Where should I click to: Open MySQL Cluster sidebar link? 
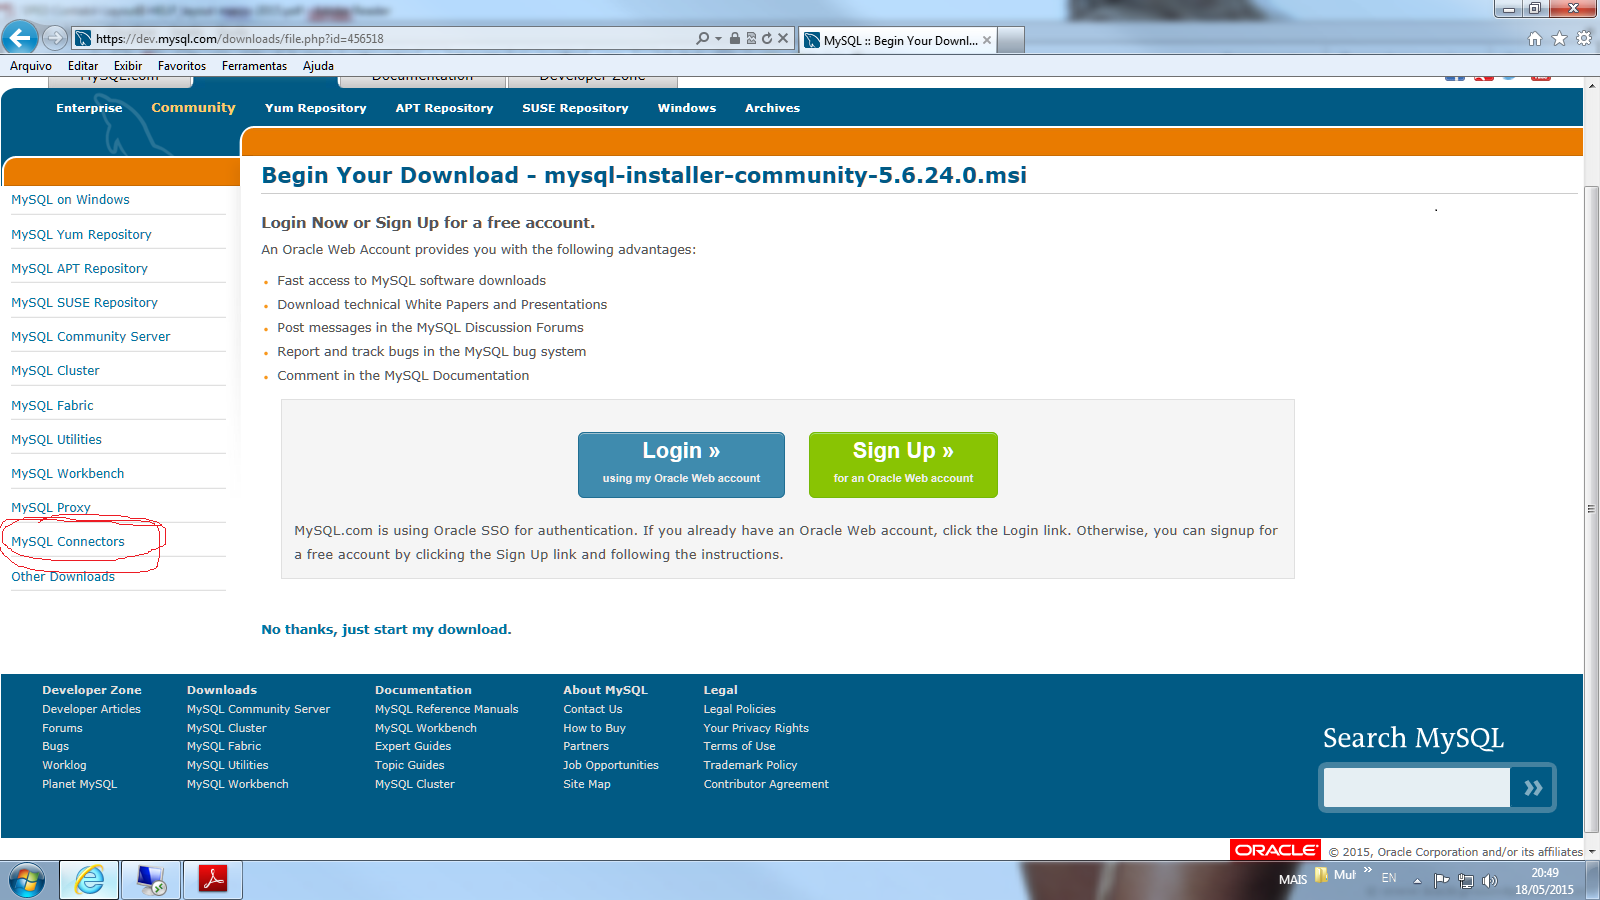[55, 371]
